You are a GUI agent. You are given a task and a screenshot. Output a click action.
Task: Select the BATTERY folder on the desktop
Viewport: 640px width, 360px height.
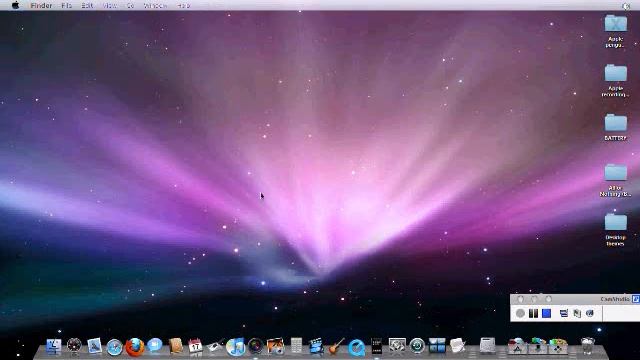point(616,127)
